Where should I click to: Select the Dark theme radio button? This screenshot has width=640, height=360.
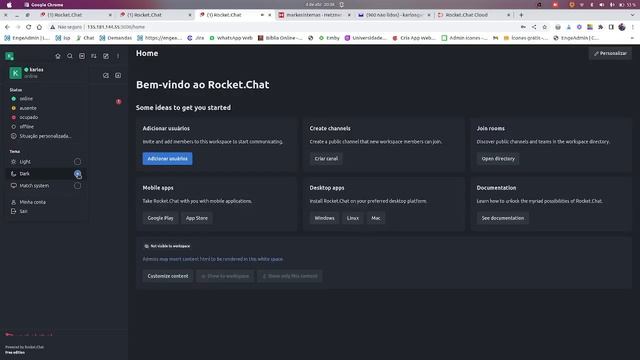pos(77,174)
